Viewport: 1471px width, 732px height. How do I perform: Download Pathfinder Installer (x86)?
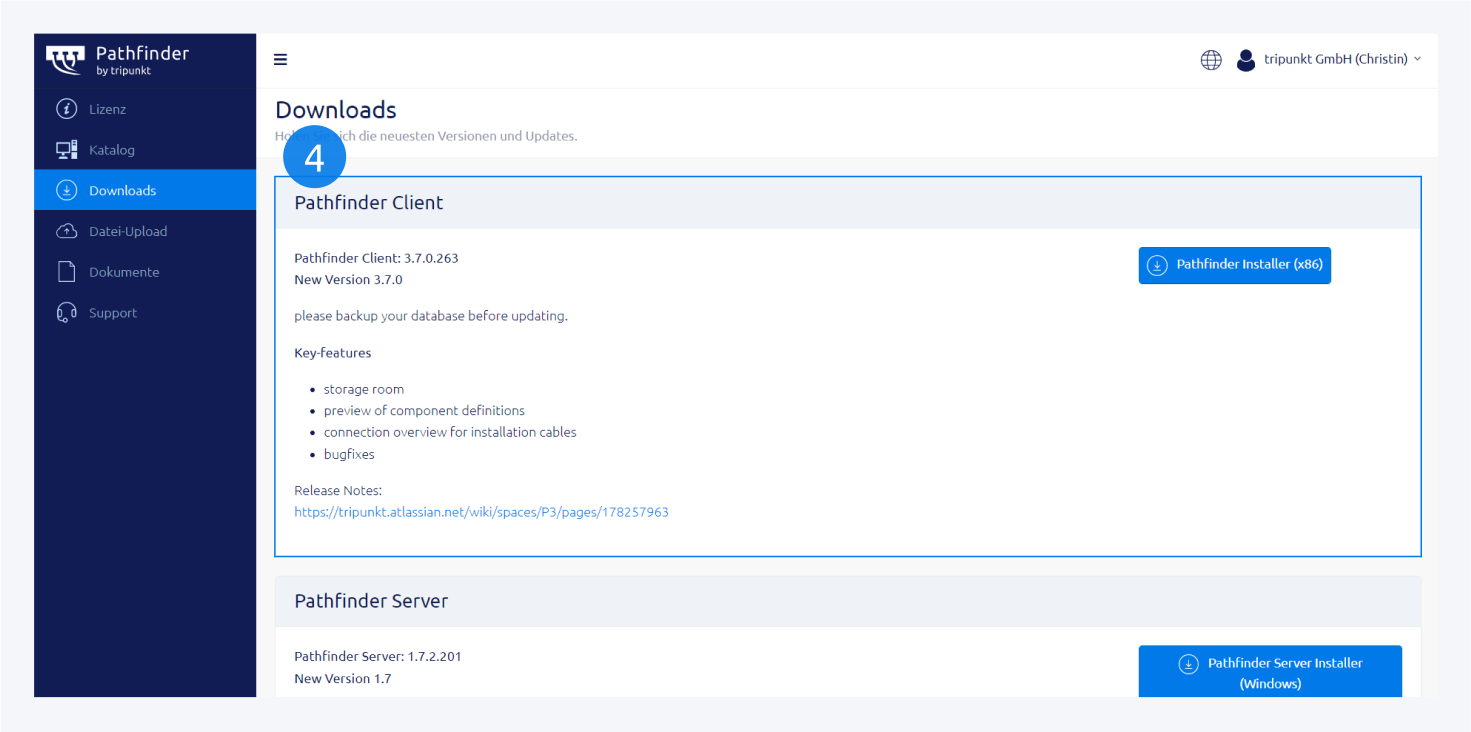tap(1234, 265)
